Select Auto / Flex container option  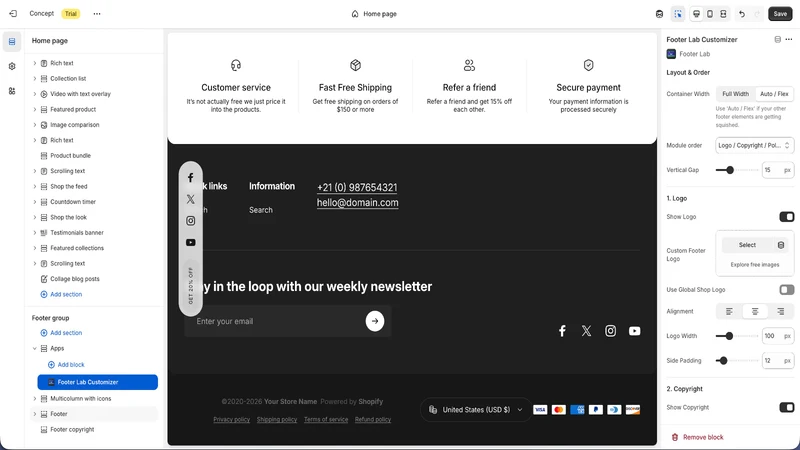(774, 94)
